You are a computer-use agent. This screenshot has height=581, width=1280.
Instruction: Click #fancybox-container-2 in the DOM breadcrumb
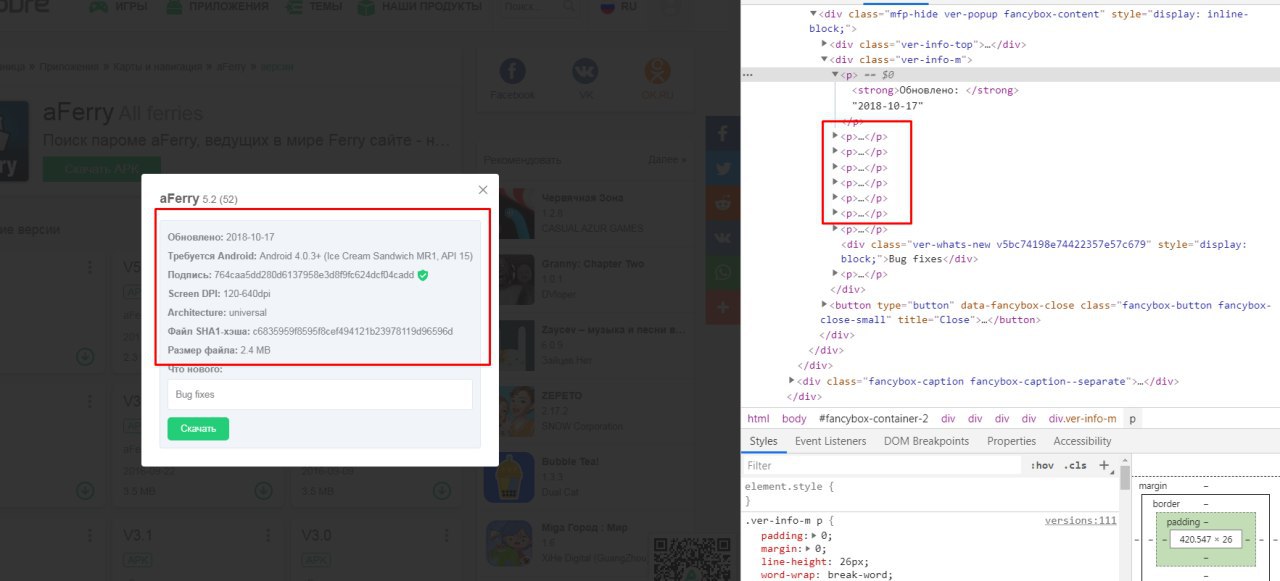pyautogui.click(x=873, y=419)
